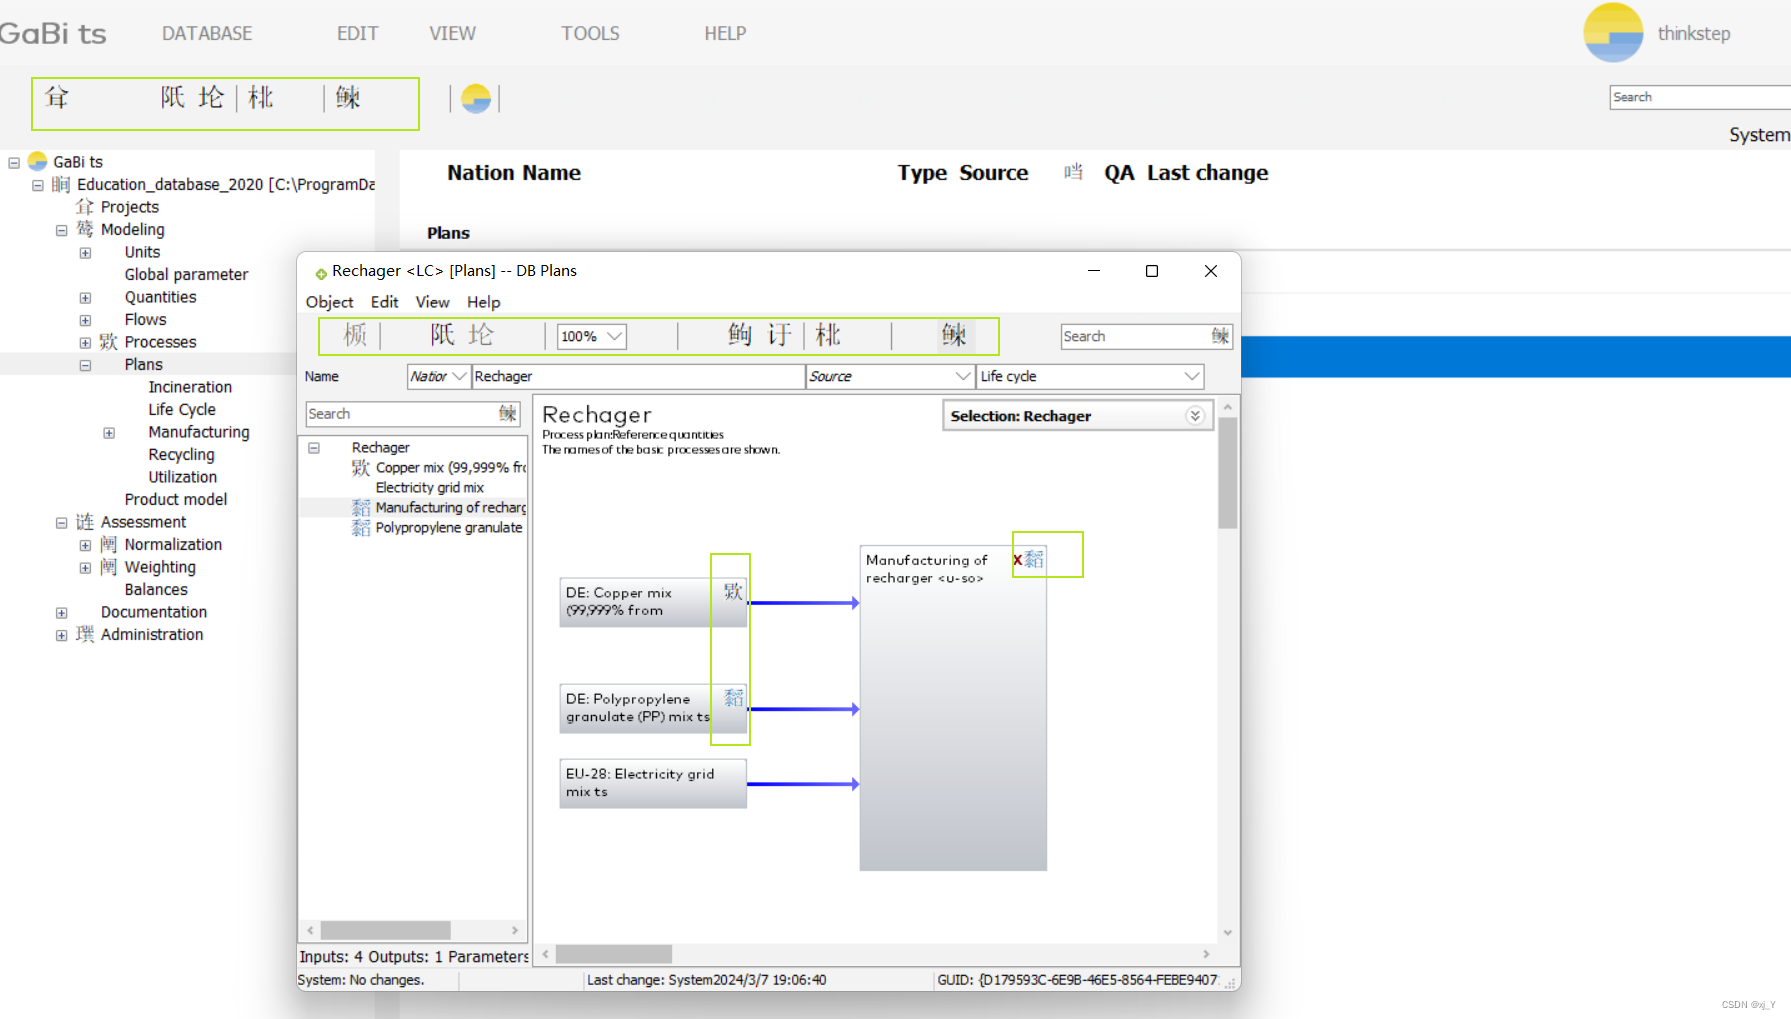
Task: Click main window Search field
Action: pos(1699,97)
